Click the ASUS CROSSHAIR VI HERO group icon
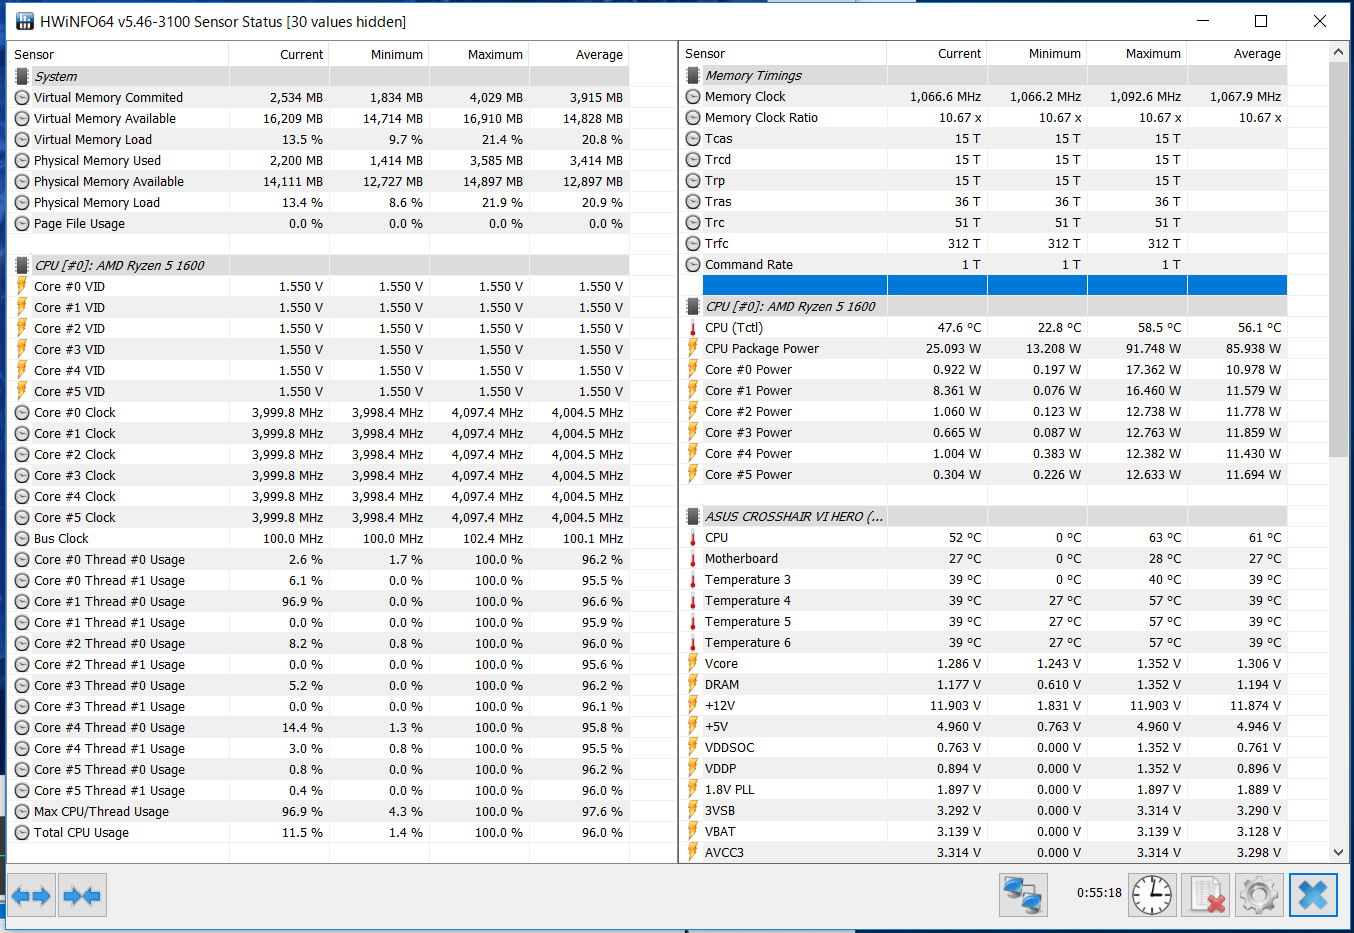The height and width of the screenshot is (933, 1354). pyautogui.click(x=692, y=516)
